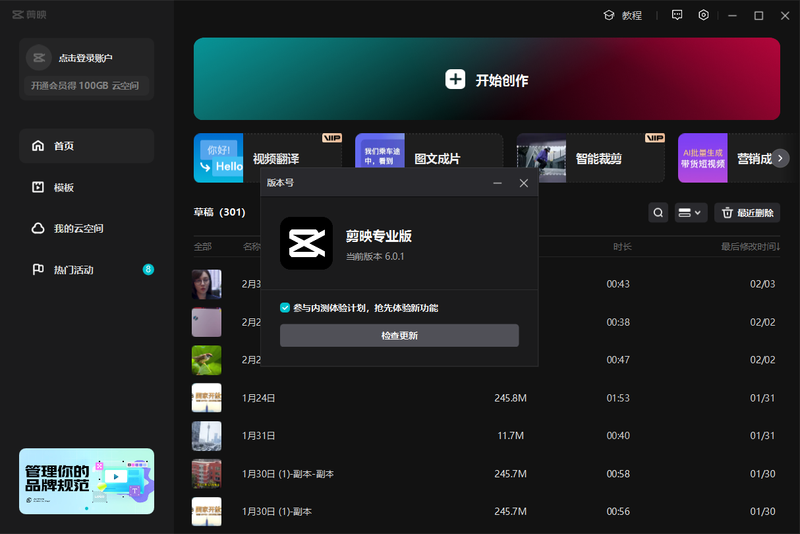Uncheck the beta experience program checkbox
The image size is (800, 534).
(285, 308)
